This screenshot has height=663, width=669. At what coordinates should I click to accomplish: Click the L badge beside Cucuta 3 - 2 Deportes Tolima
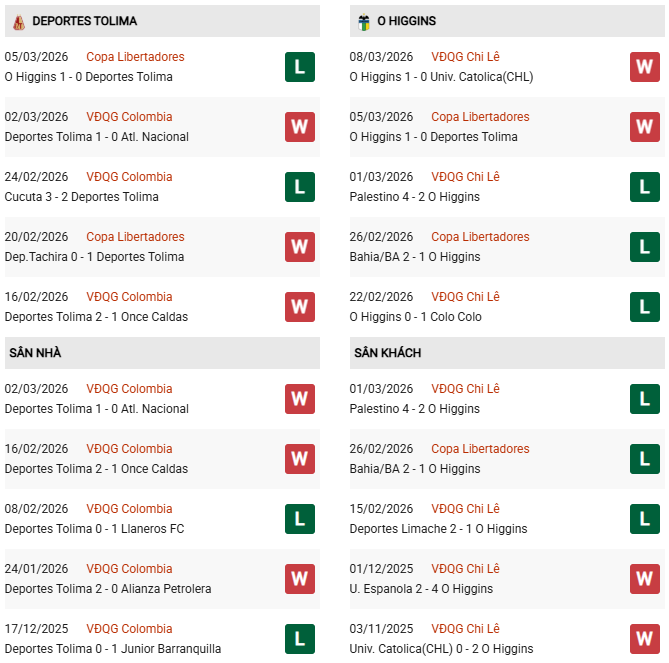pyautogui.click(x=299, y=187)
